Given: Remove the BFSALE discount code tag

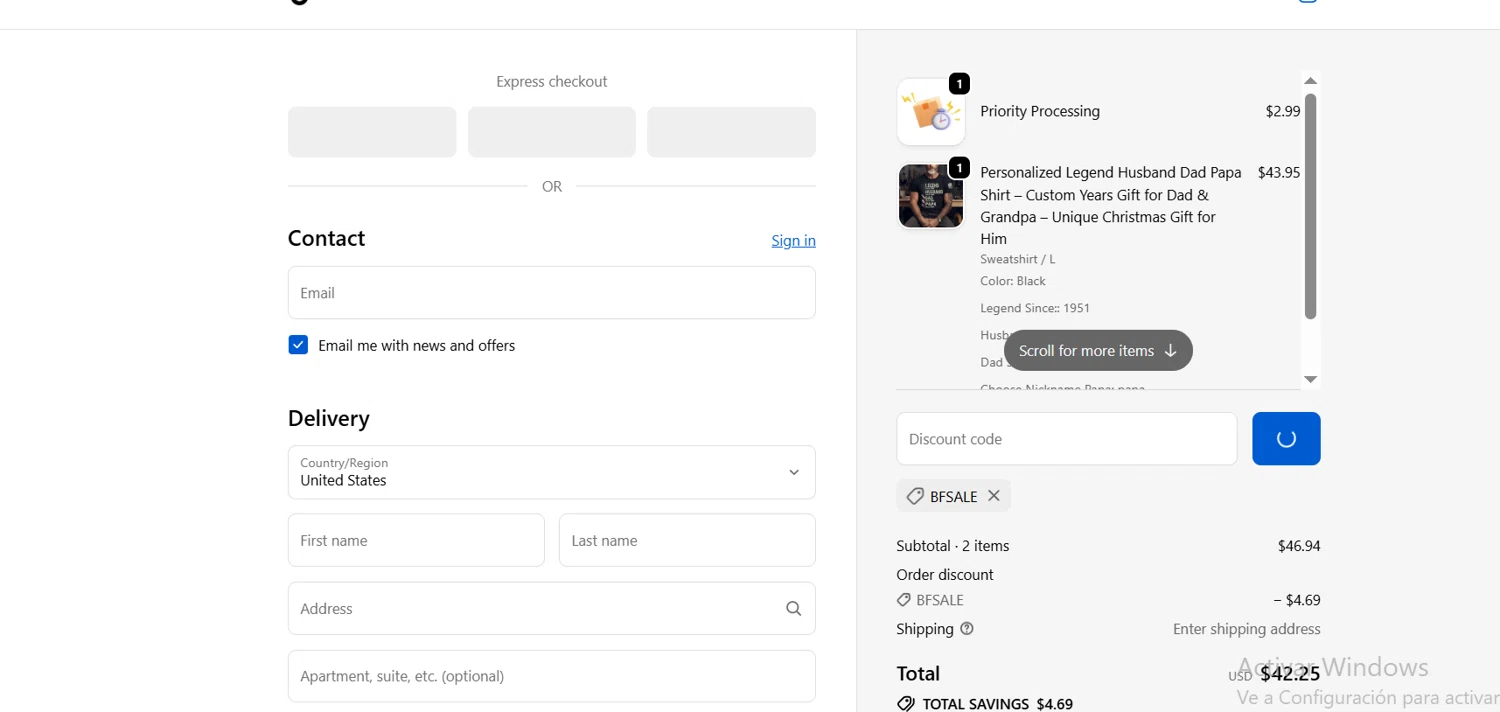Looking at the screenshot, I should [x=993, y=495].
